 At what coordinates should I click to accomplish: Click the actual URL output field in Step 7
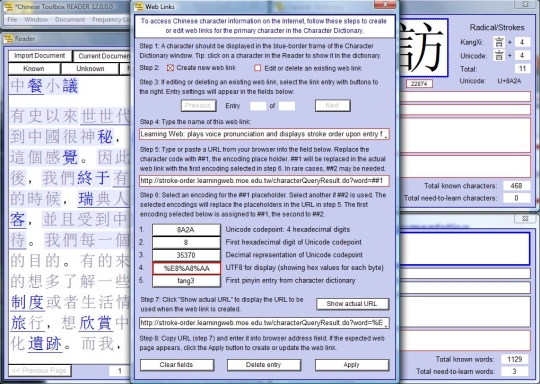point(264,323)
